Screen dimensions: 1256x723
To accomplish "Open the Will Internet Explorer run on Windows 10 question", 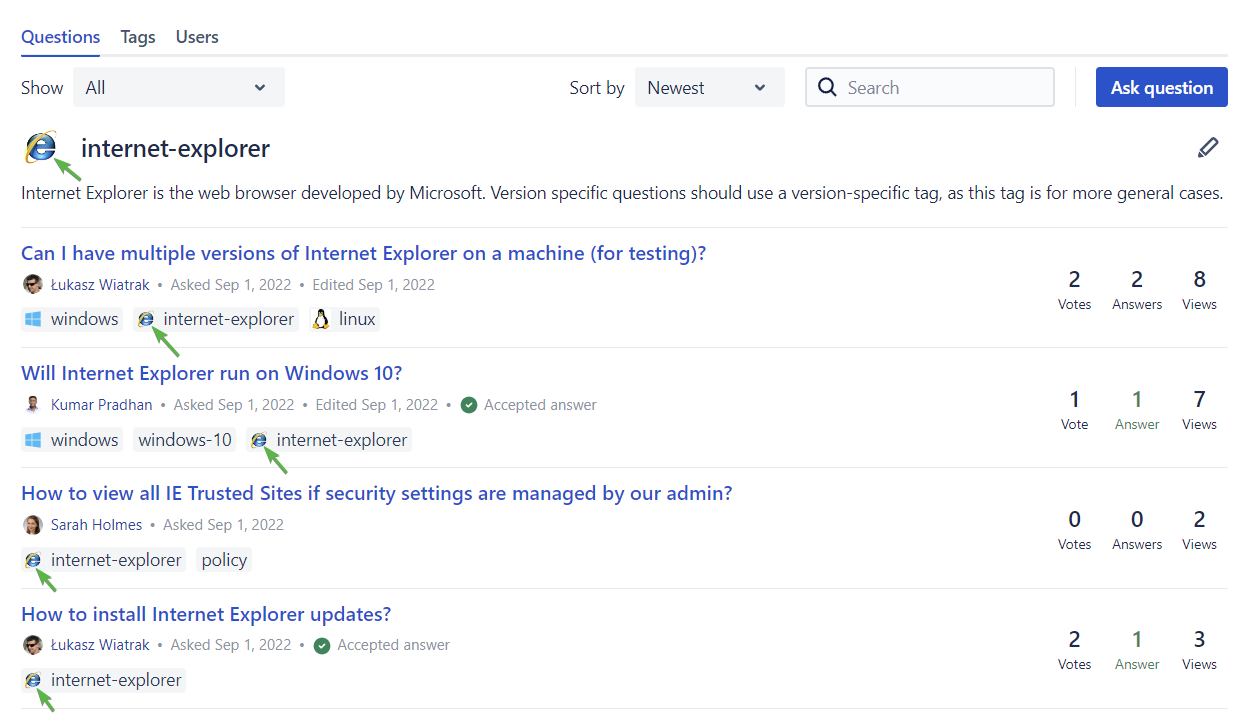I will [x=211, y=373].
